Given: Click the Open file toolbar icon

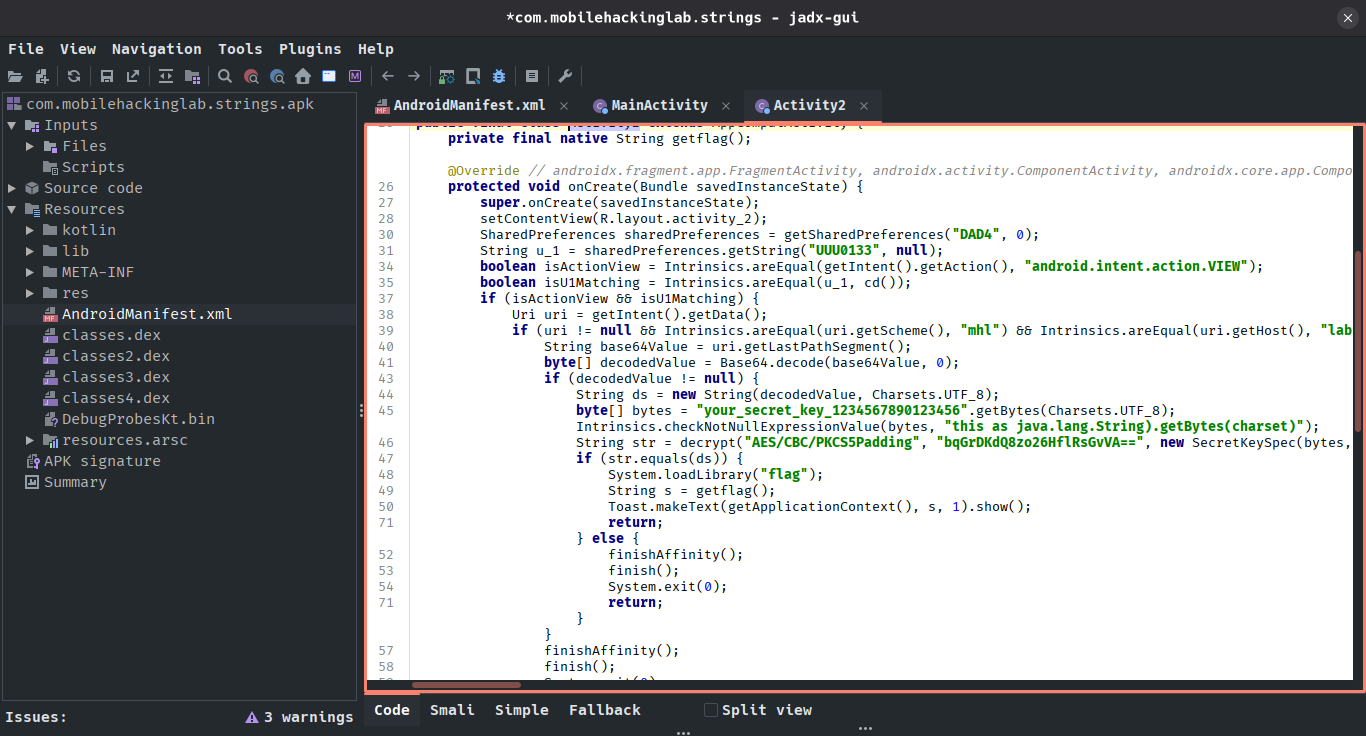Looking at the screenshot, I should pyautogui.click(x=14, y=76).
